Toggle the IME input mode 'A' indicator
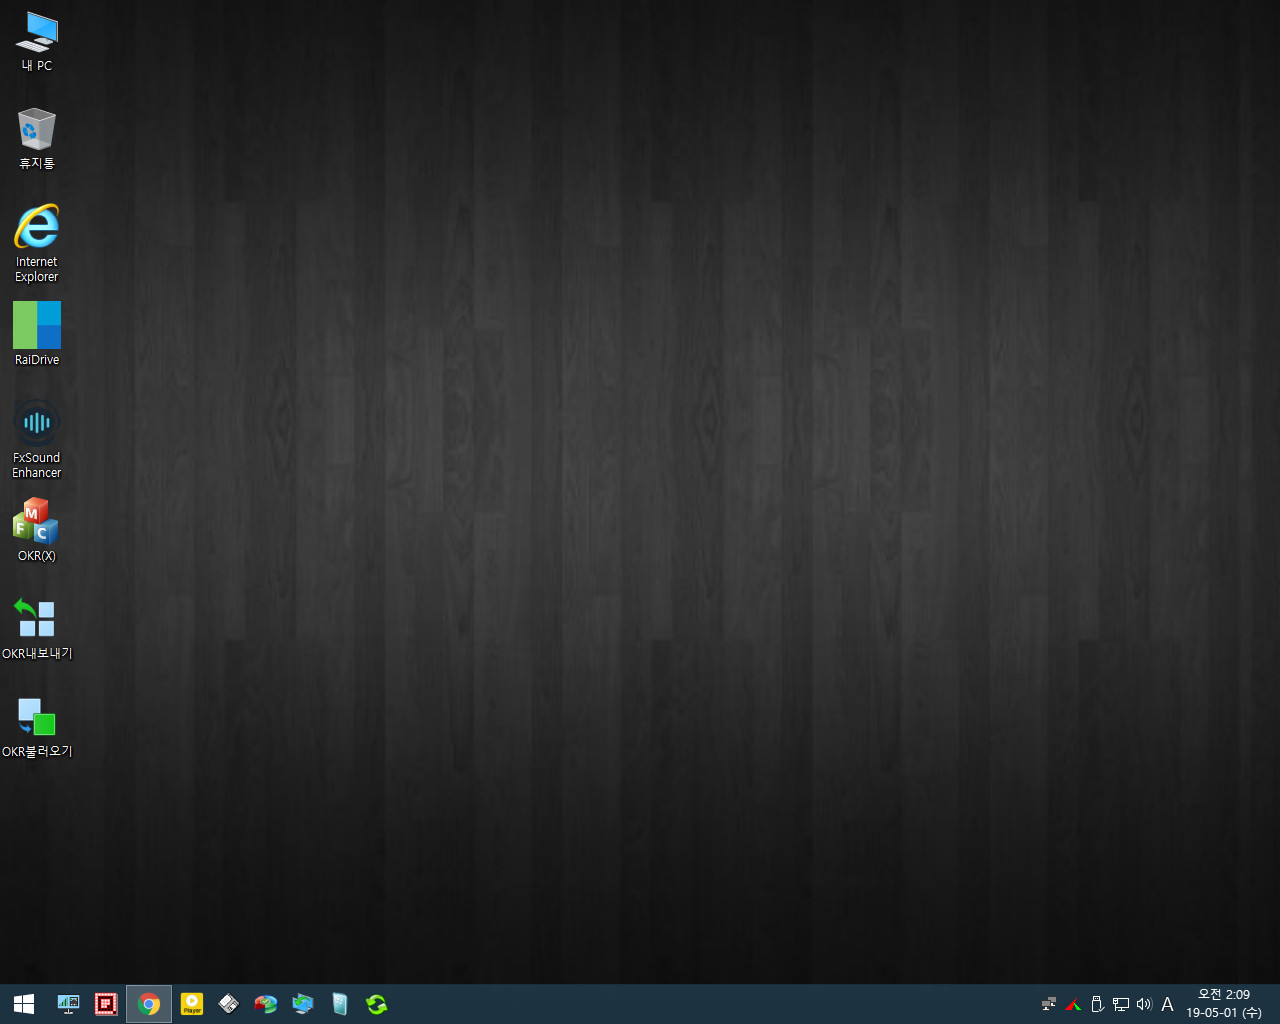The height and width of the screenshot is (1024, 1280). (x=1167, y=1004)
